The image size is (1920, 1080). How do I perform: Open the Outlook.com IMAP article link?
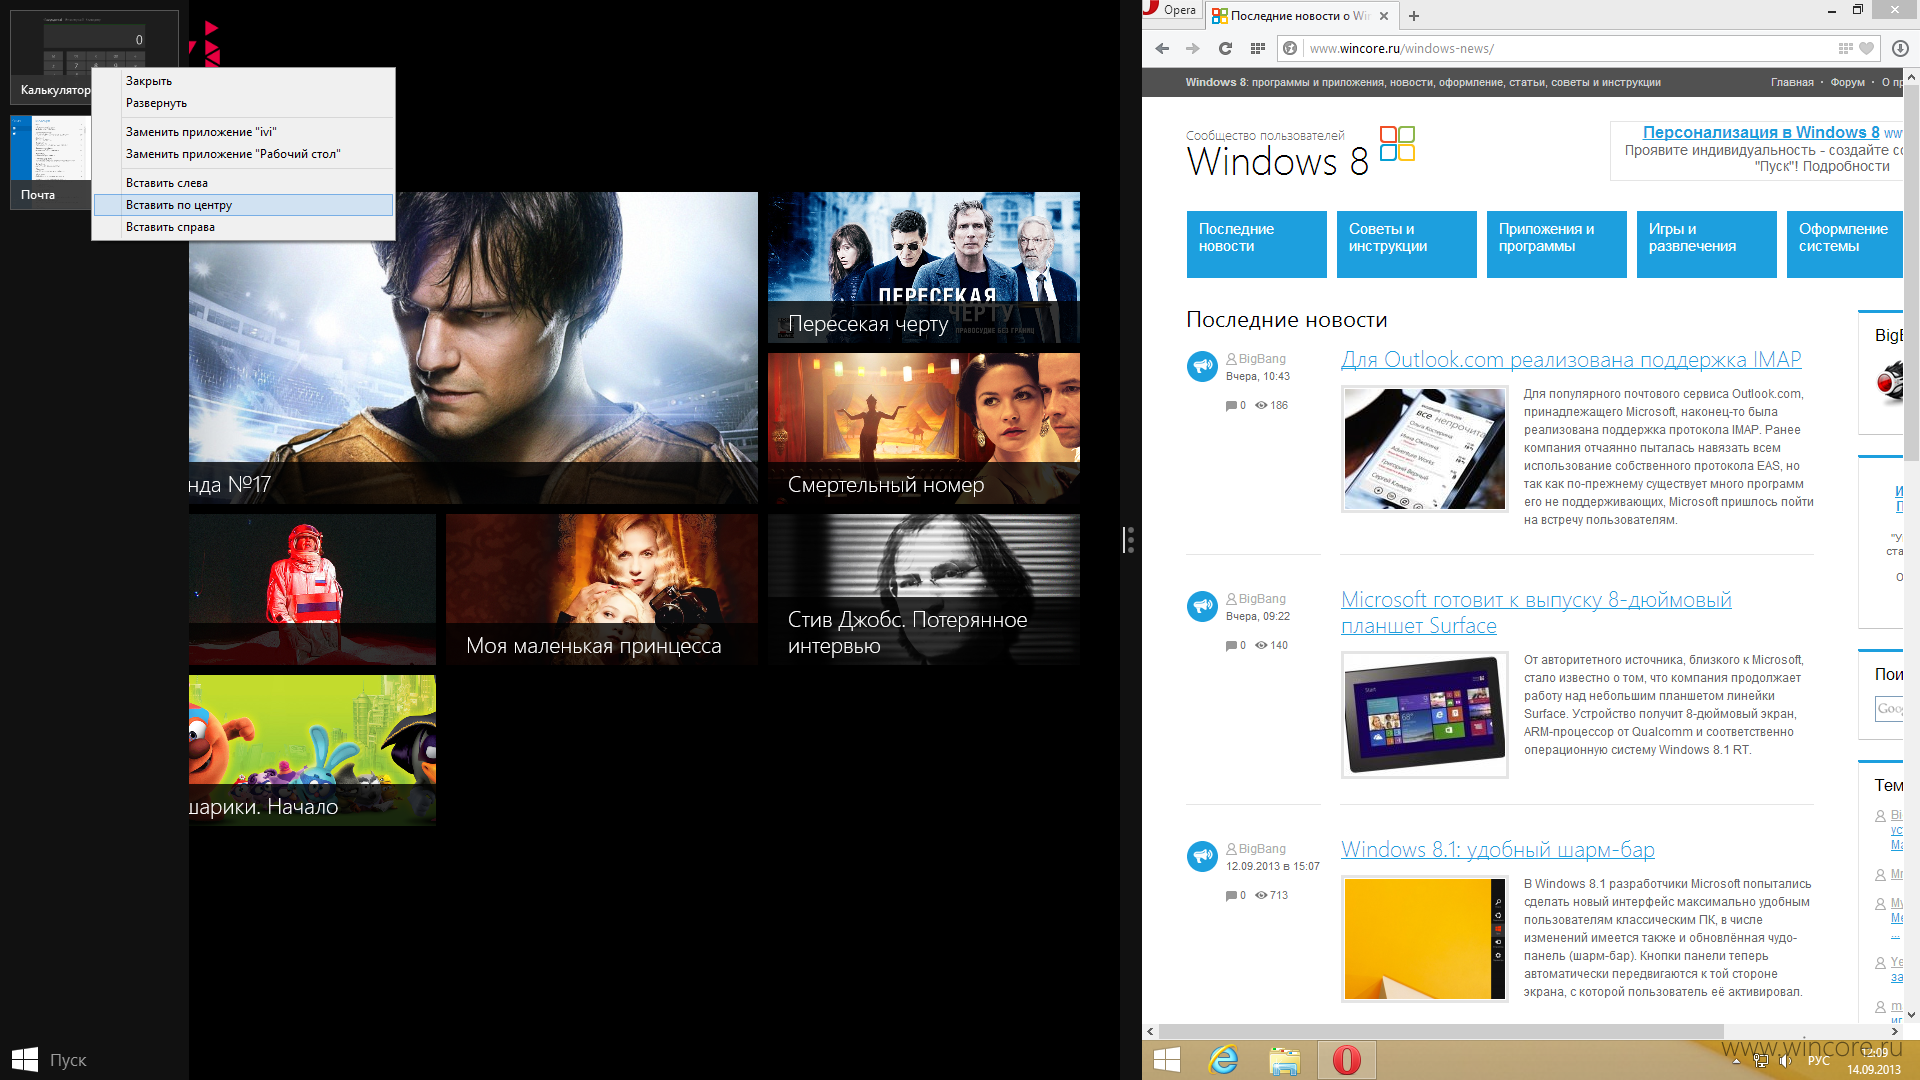pos(1571,360)
